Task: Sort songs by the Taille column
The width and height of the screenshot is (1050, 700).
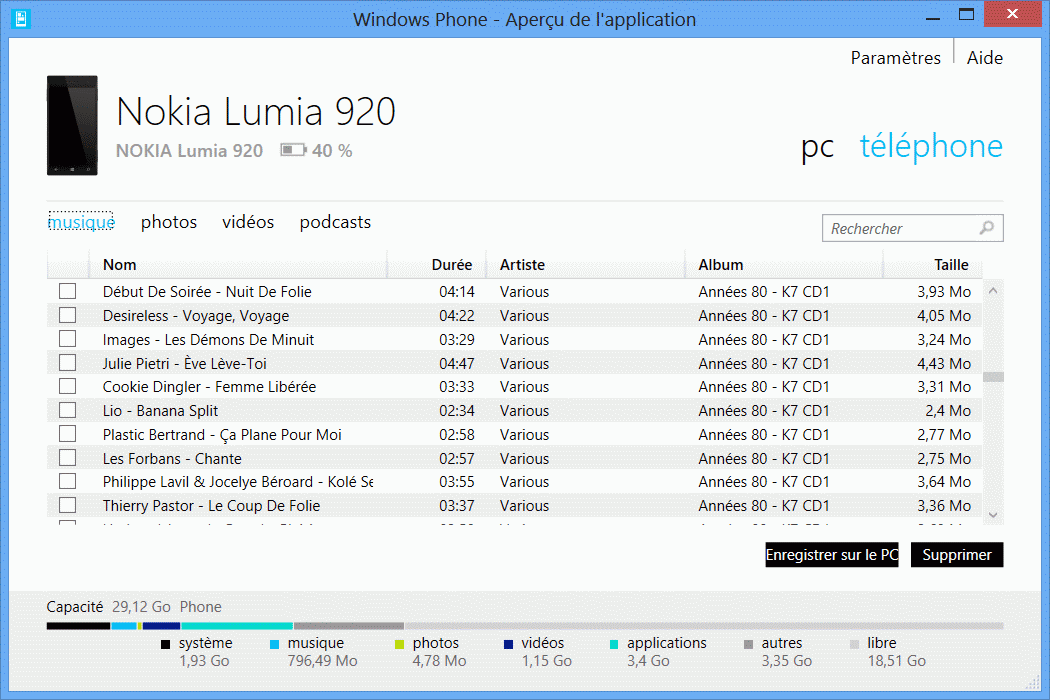Action: pyautogui.click(x=933, y=265)
